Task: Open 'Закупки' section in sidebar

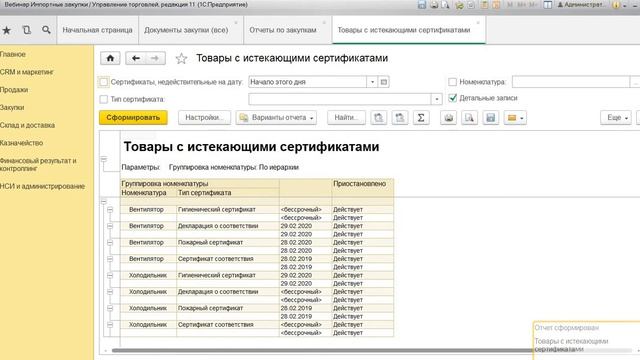Action: pyautogui.click(x=12, y=108)
